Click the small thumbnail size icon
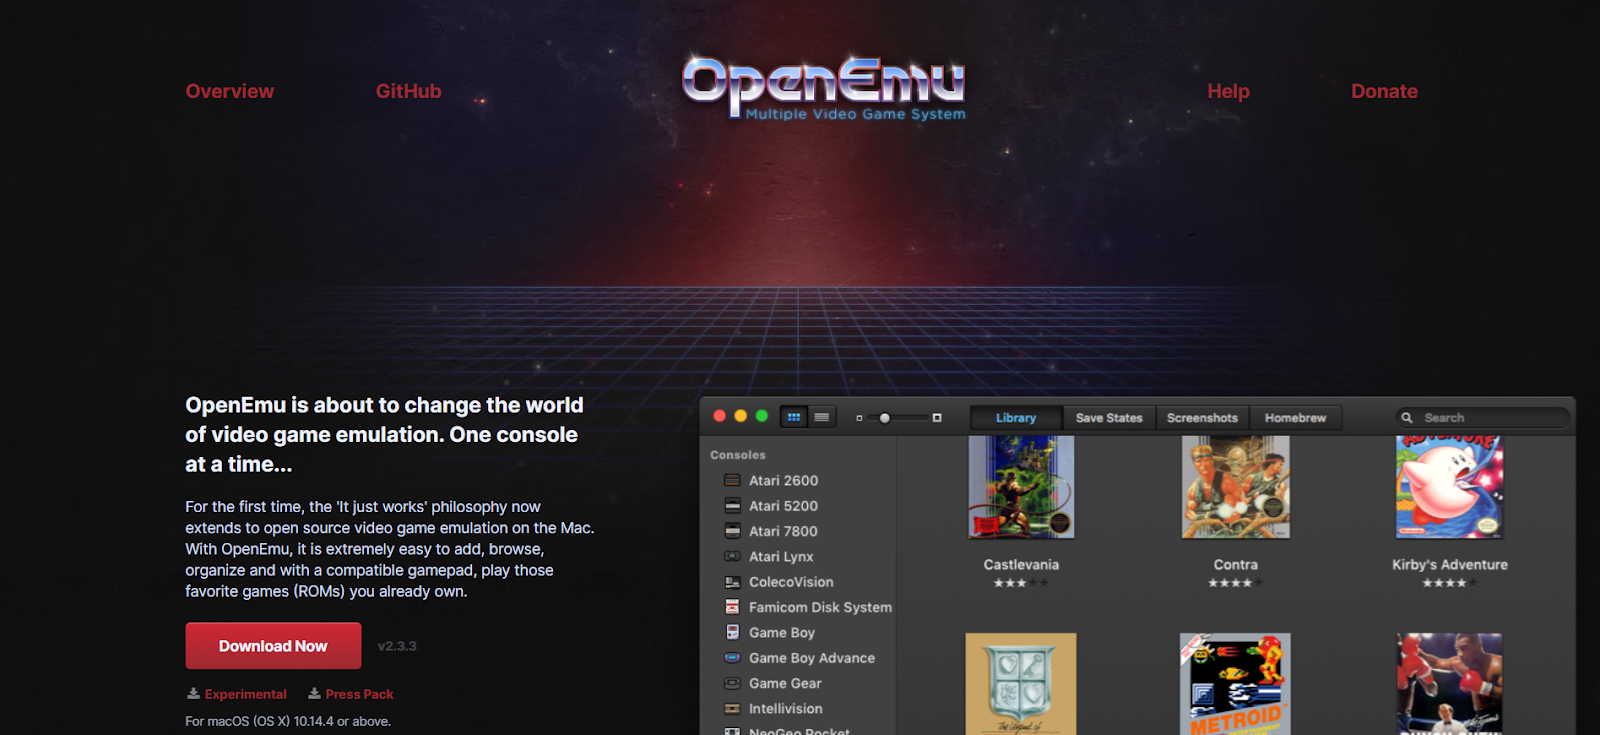The width and height of the screenshot is (1600, 735). click(x=859, y=418)
